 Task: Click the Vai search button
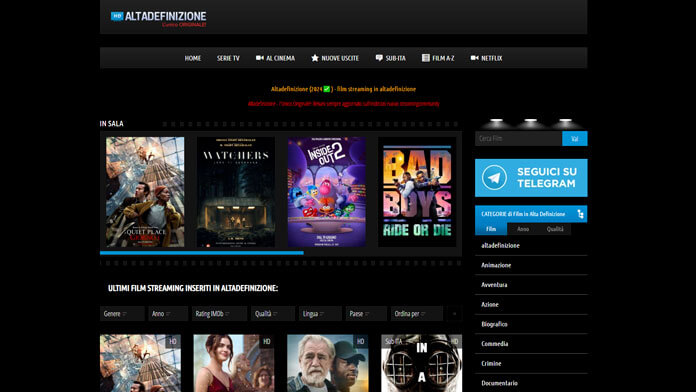(574, 139)
